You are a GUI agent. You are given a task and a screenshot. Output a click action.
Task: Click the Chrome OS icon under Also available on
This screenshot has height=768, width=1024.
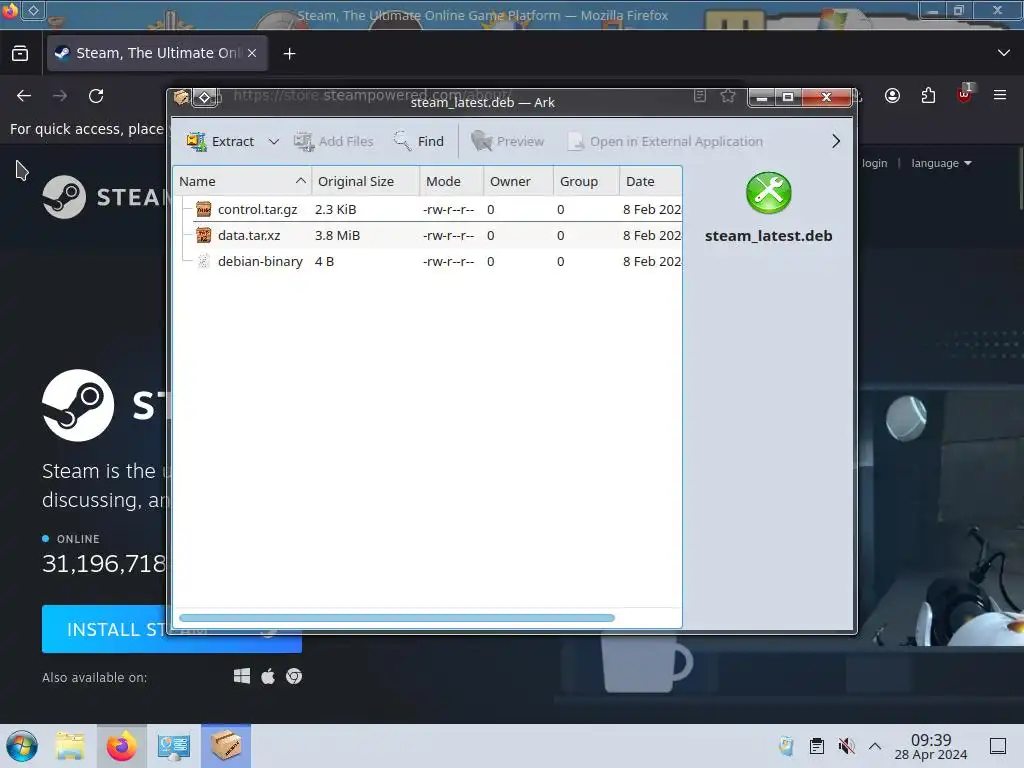(x=294, y=676)
